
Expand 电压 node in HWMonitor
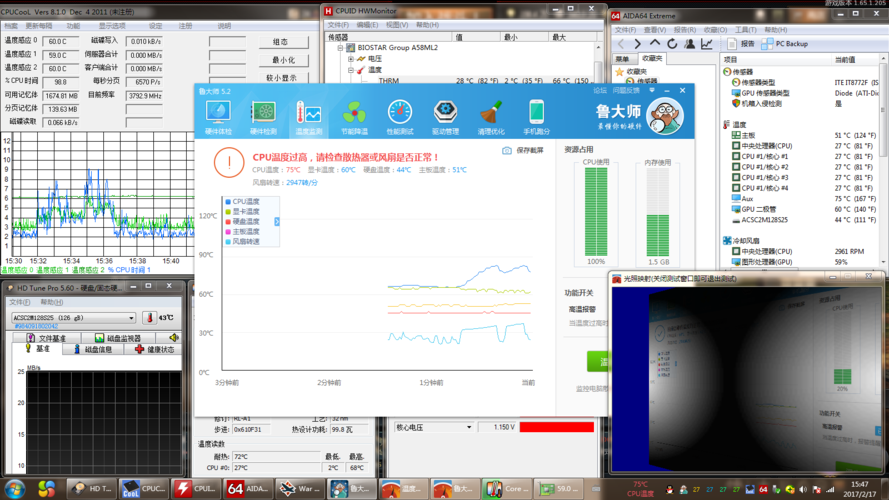(350, 59)
